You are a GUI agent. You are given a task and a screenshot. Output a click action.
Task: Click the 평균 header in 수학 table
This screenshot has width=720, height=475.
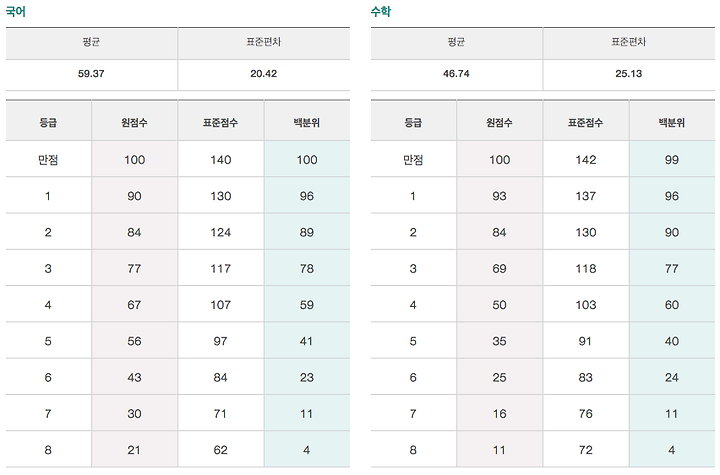tap(456, 42)
